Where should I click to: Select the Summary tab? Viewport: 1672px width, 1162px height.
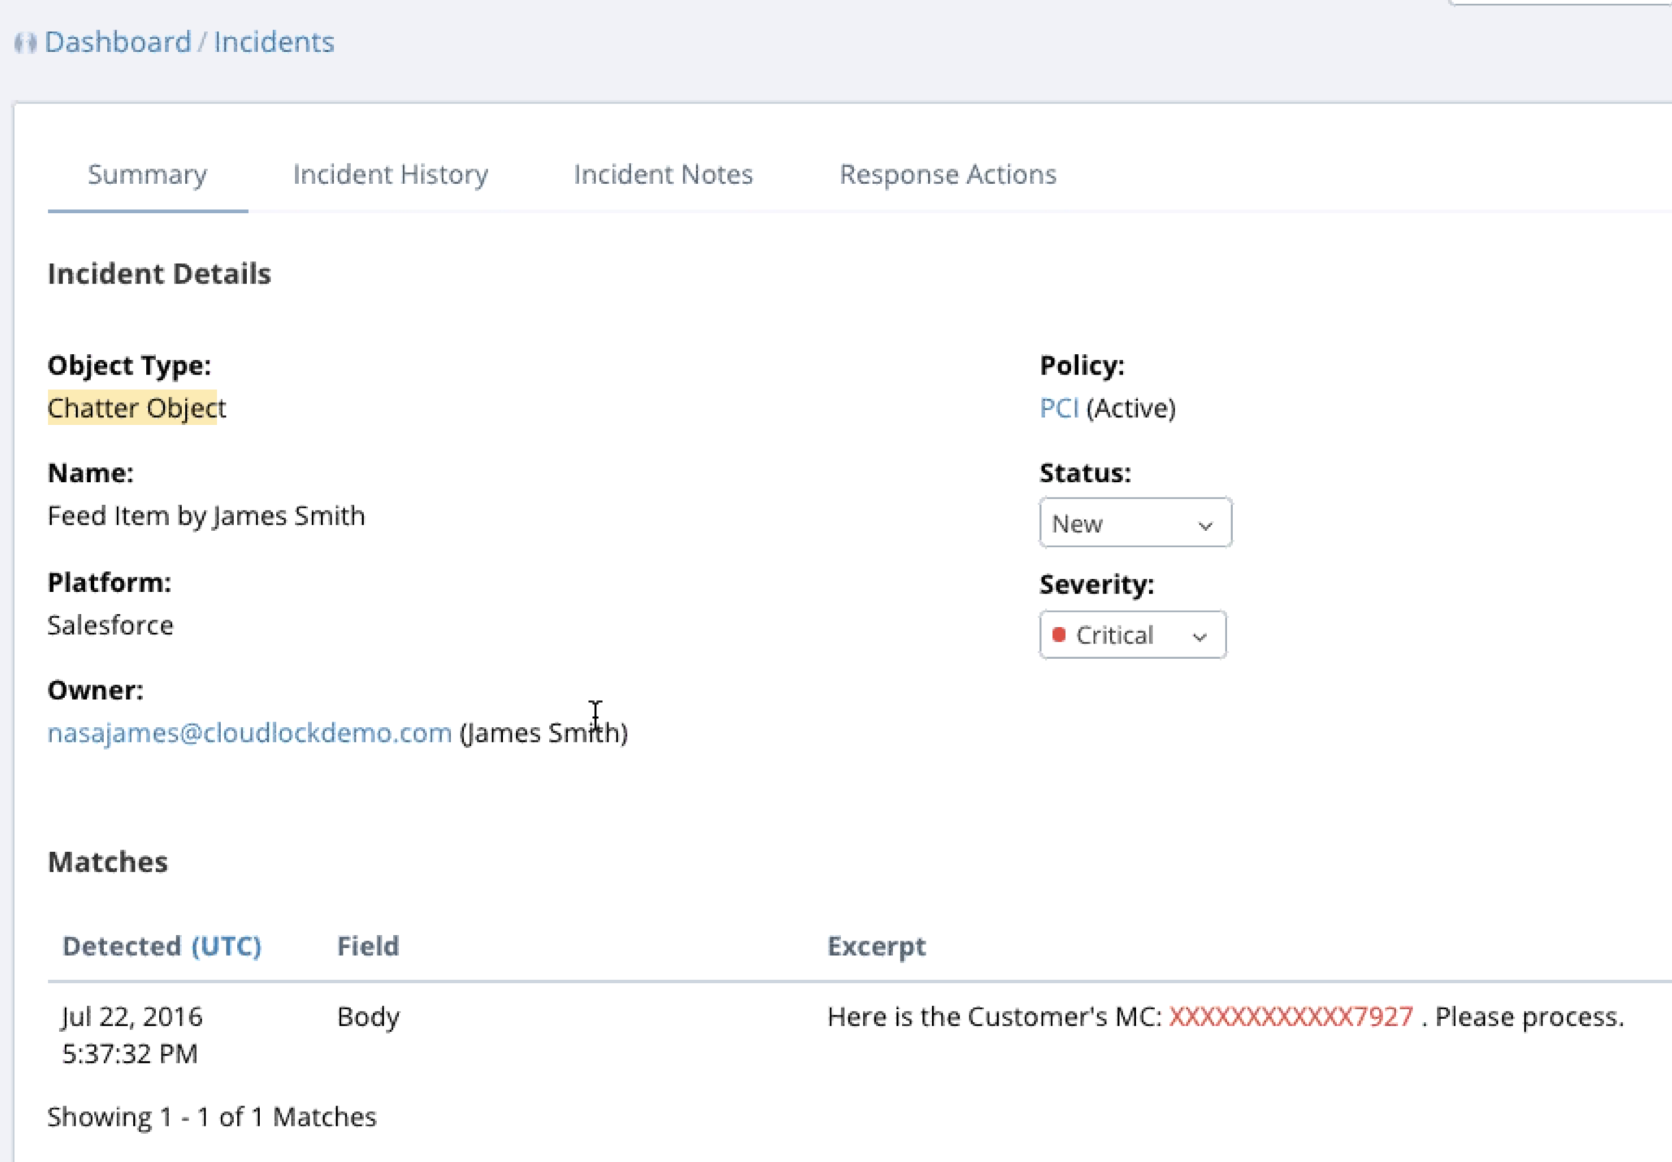(x=147, y=174)
